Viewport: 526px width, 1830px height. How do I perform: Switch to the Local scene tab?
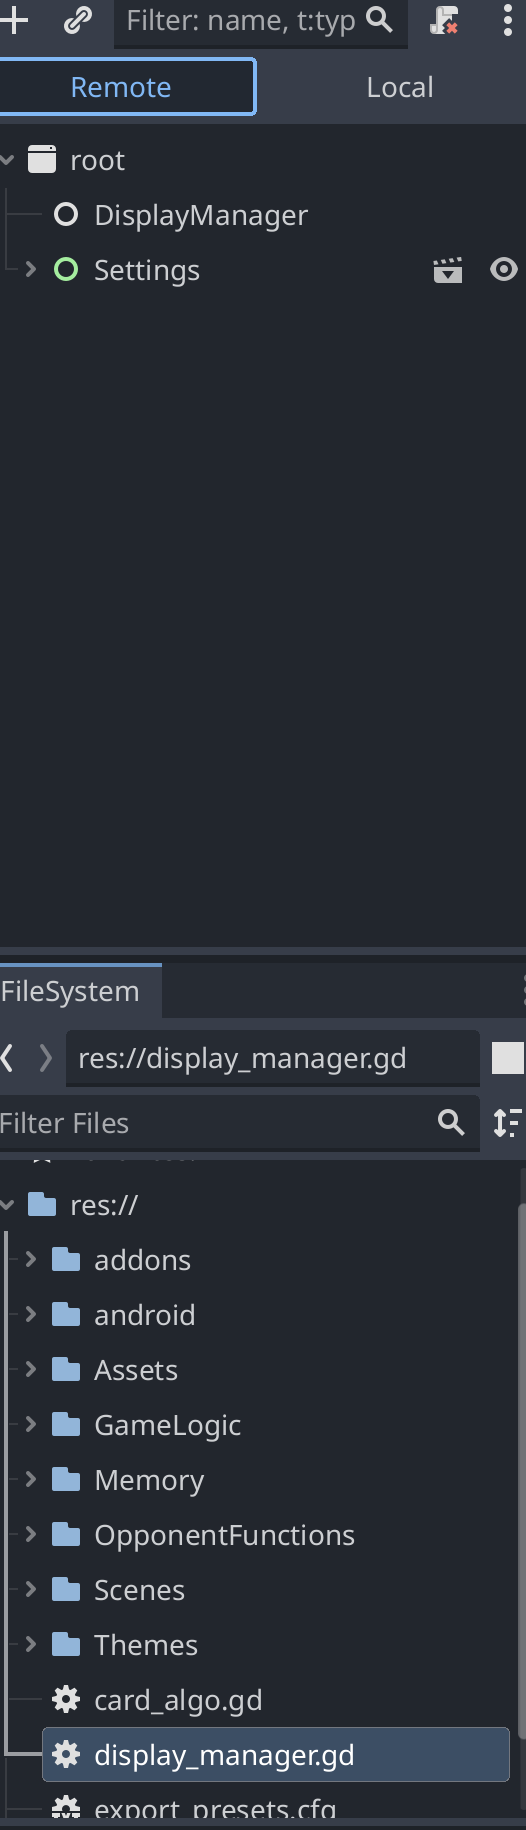coord(399,87)
